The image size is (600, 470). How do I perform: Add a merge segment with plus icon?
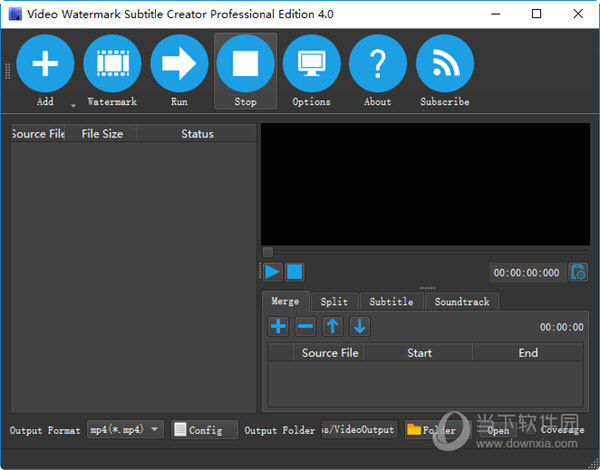pyautogui.click(x=278, y=326)
